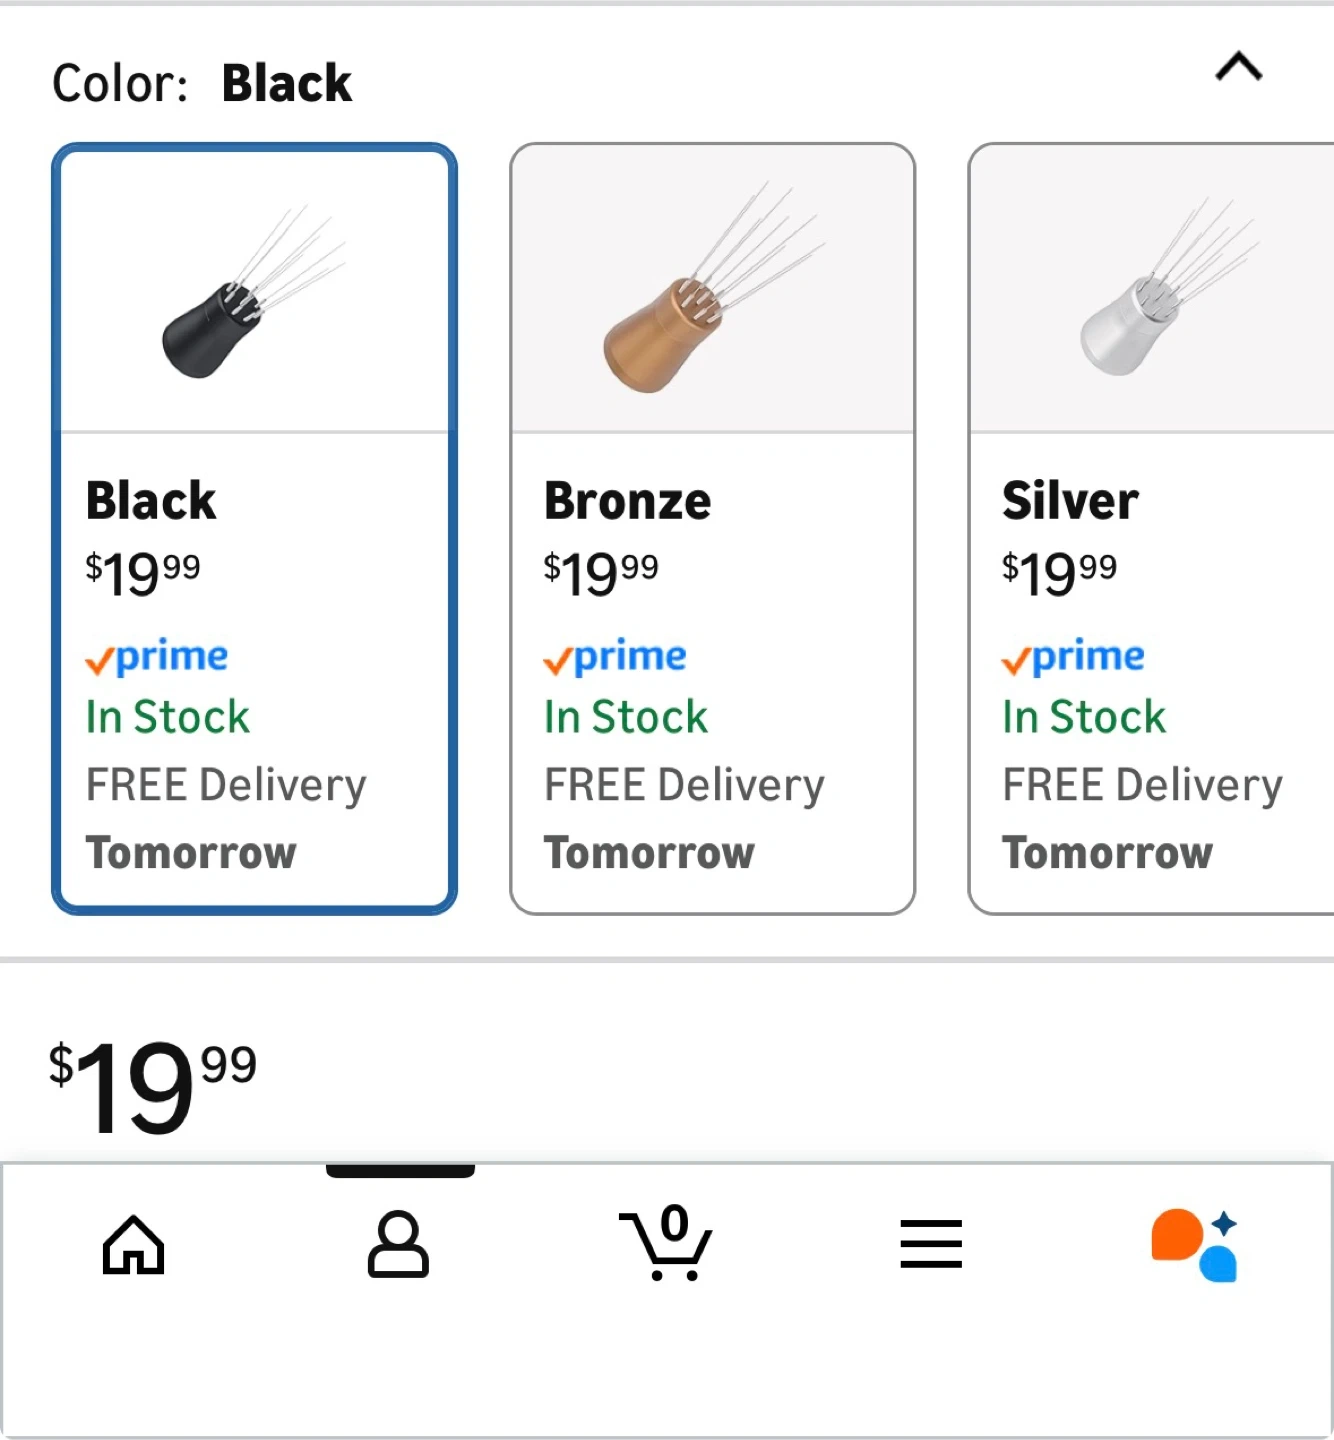Click the prime badge under Bronze
Image resolution: width=1334 pixels, height=1440 pixels.
tap(615, 658)
